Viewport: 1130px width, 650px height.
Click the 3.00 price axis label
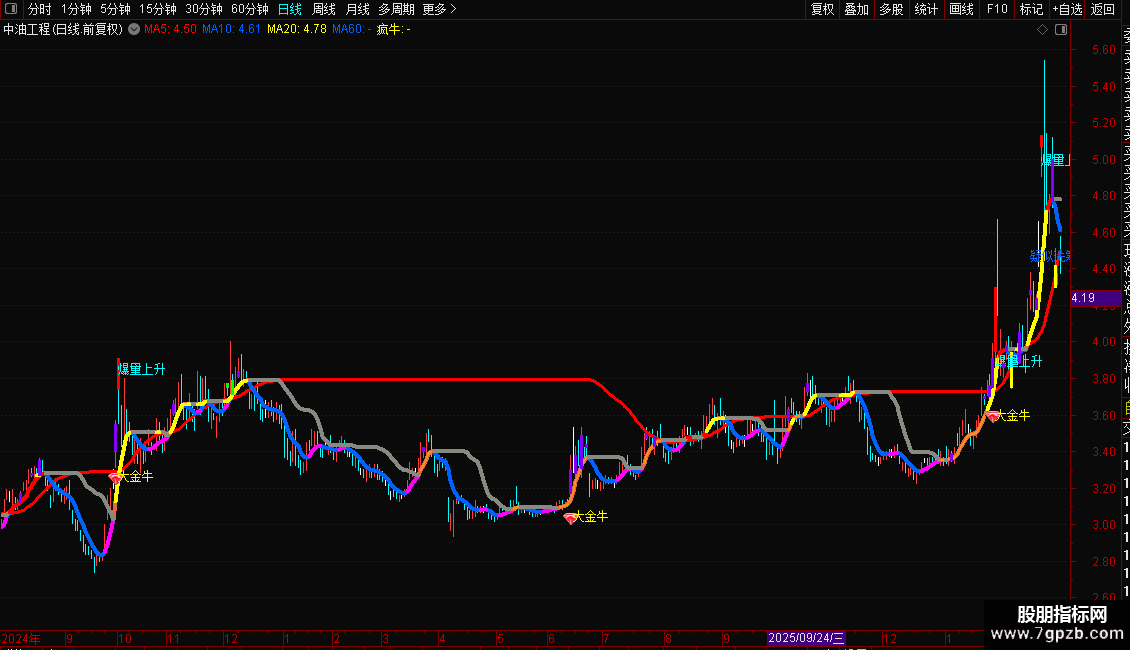click(x=1103, y=525)
